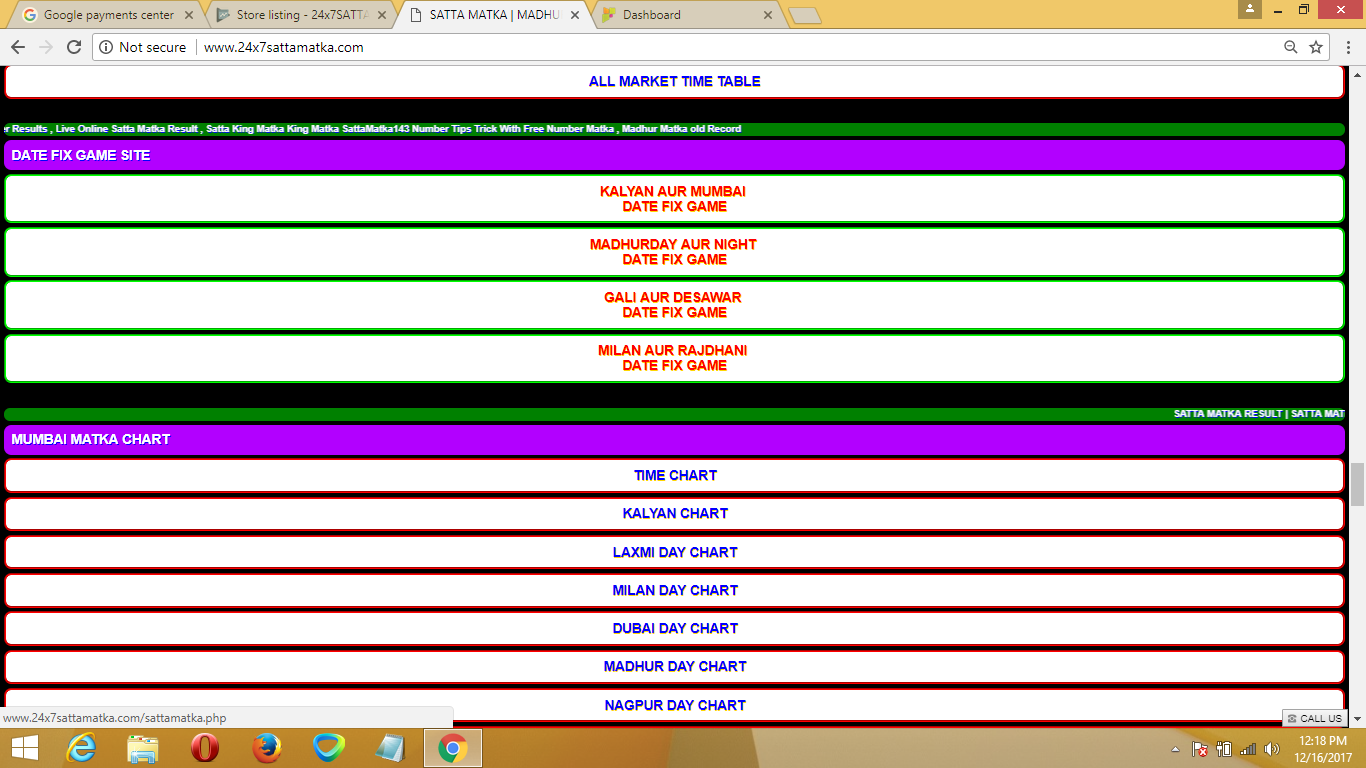Click the page vertical scrollbar thumb
The height and width of the screenshot is (768, 1366).
pyautogui.click(x=1357, y=485)
